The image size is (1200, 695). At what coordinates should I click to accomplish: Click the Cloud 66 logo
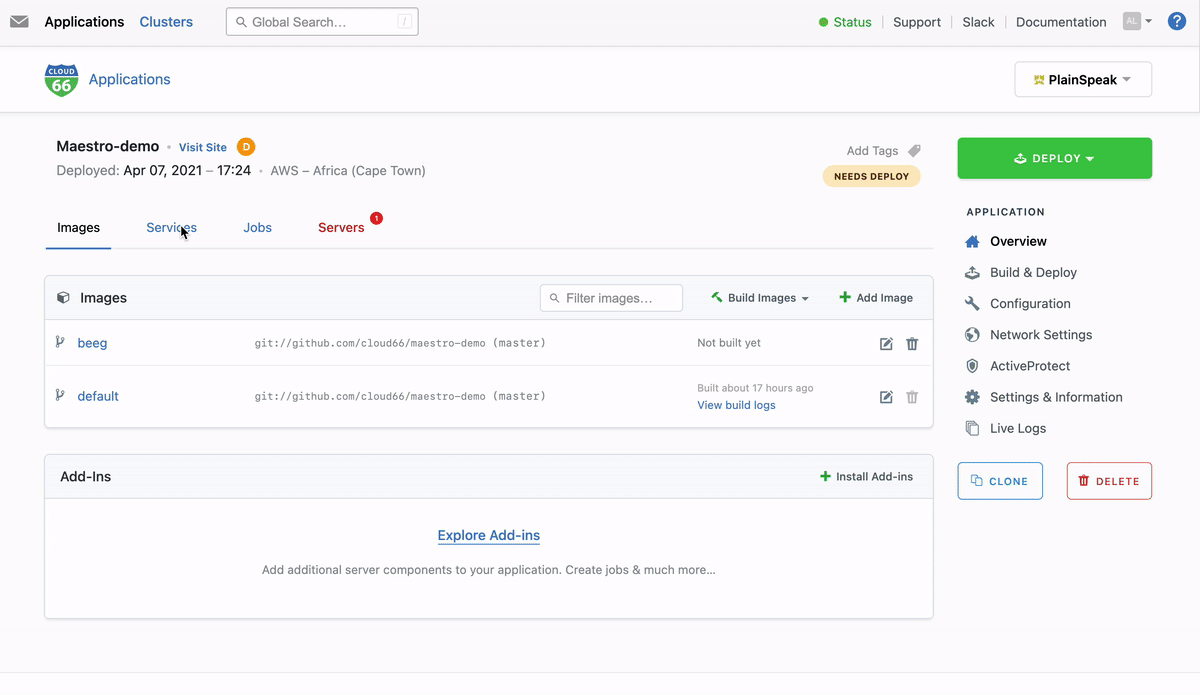(x=62, y=80)
